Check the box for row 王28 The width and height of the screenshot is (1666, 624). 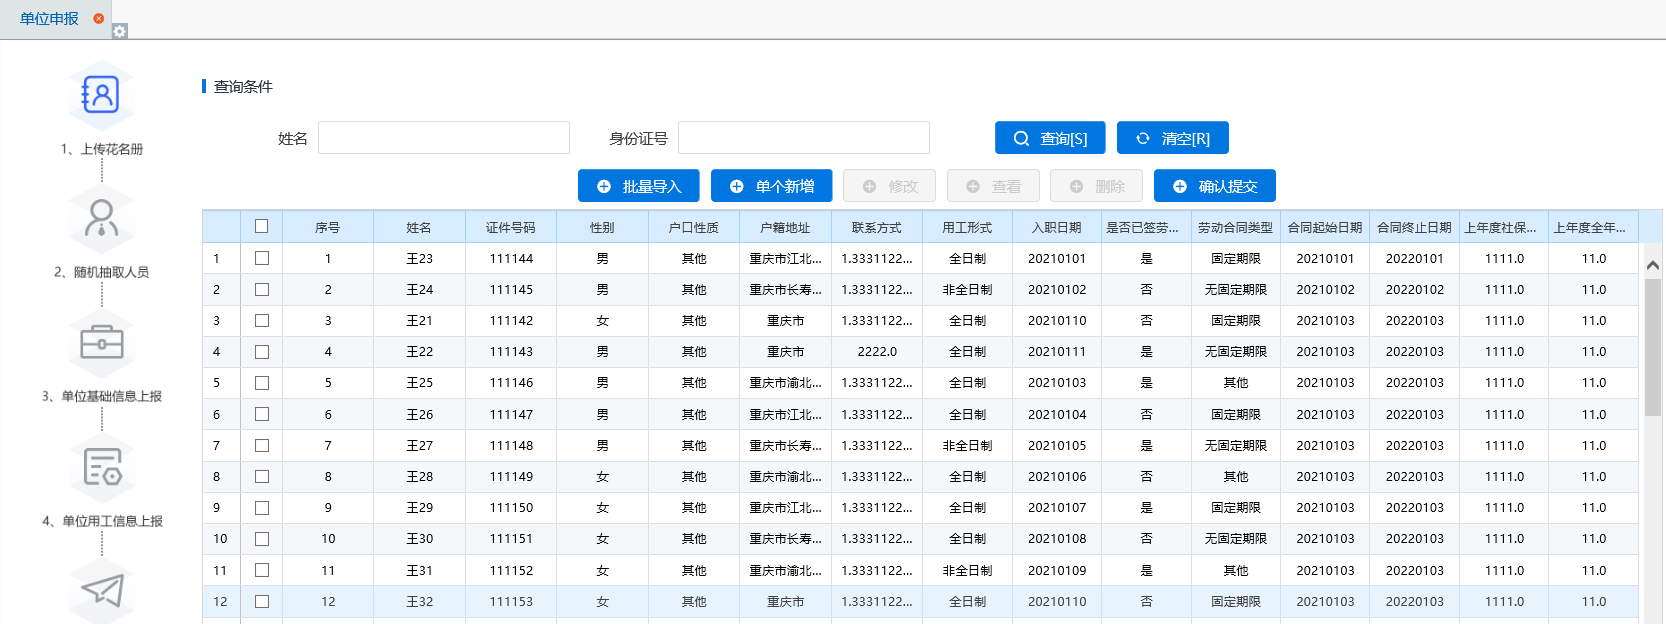coord(262,476)
